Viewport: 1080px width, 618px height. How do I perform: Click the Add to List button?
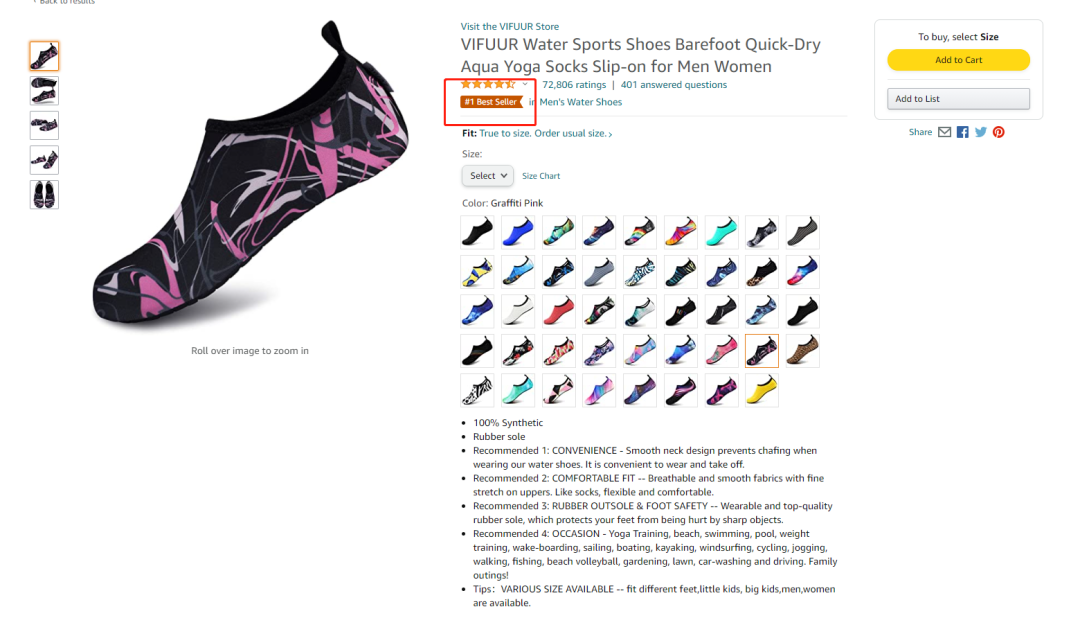click(958, 99)
